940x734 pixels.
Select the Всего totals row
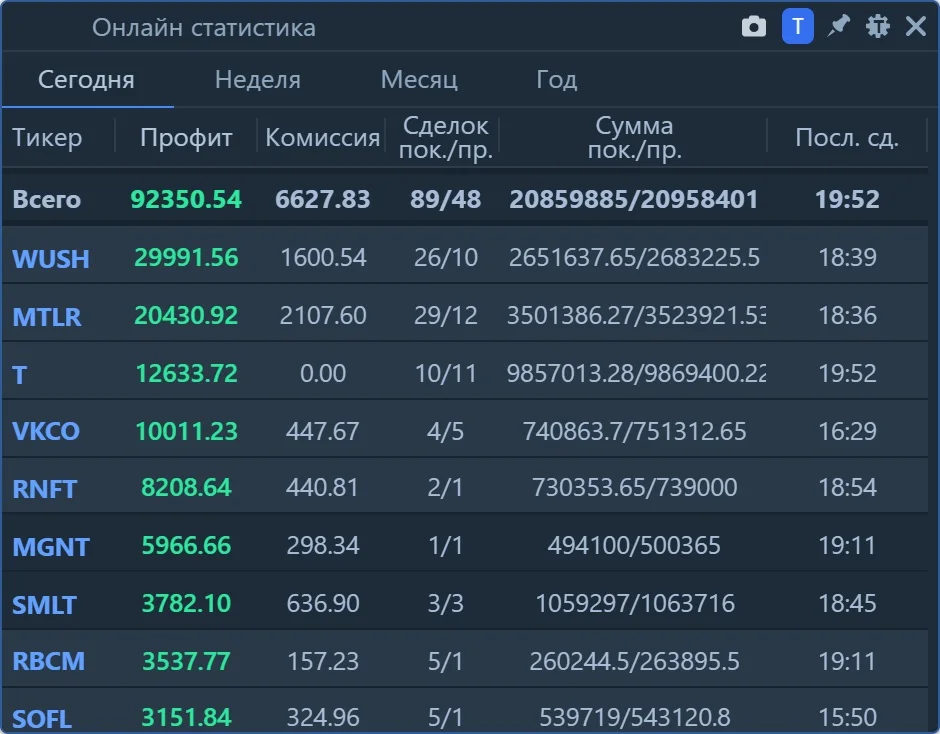[x=465, y=199]
